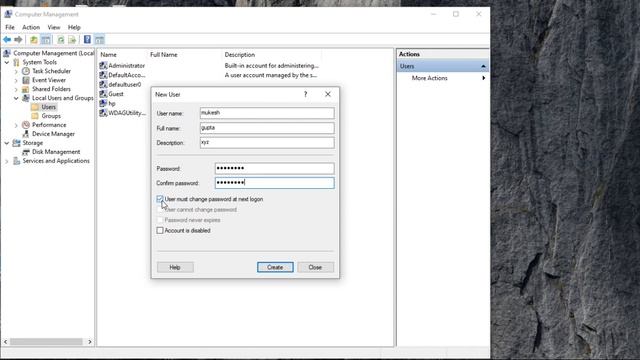This screenshot has height=360, width=640.
Task: Click in the Full name field
Action: point(267,128)
